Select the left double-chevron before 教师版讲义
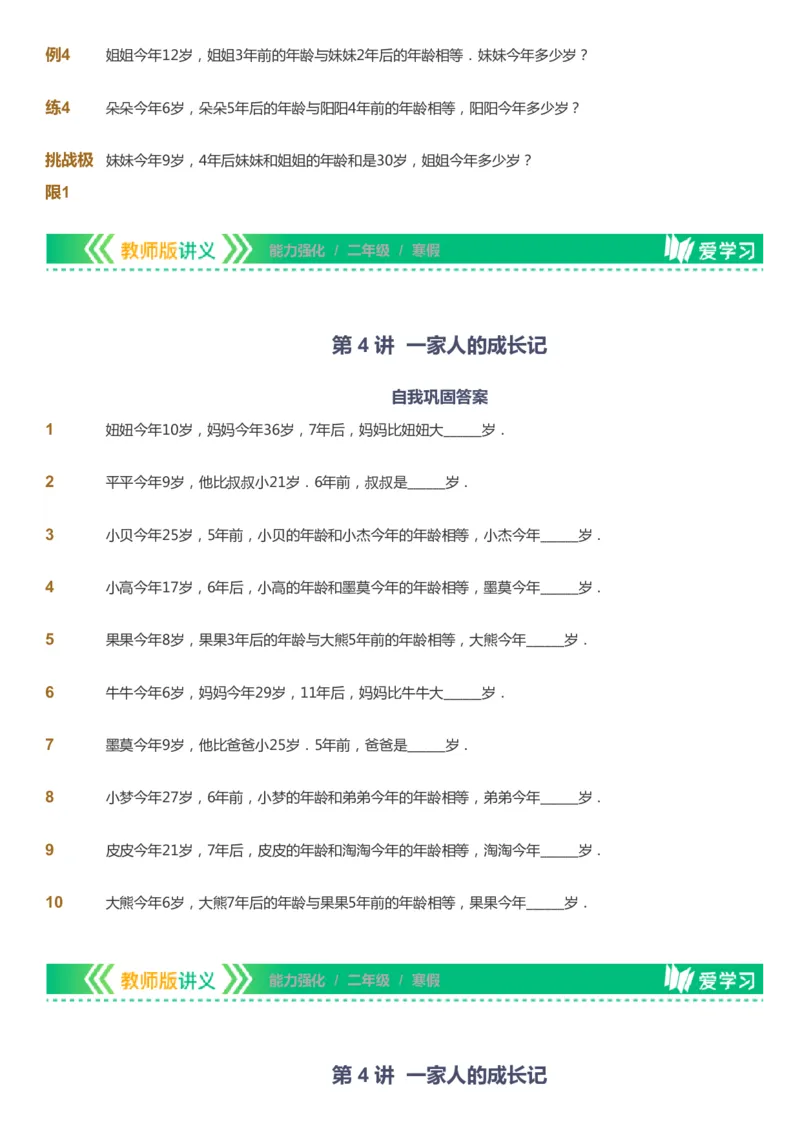The height and width of the screenshot is (1133, 800). (x=95, y=250)
